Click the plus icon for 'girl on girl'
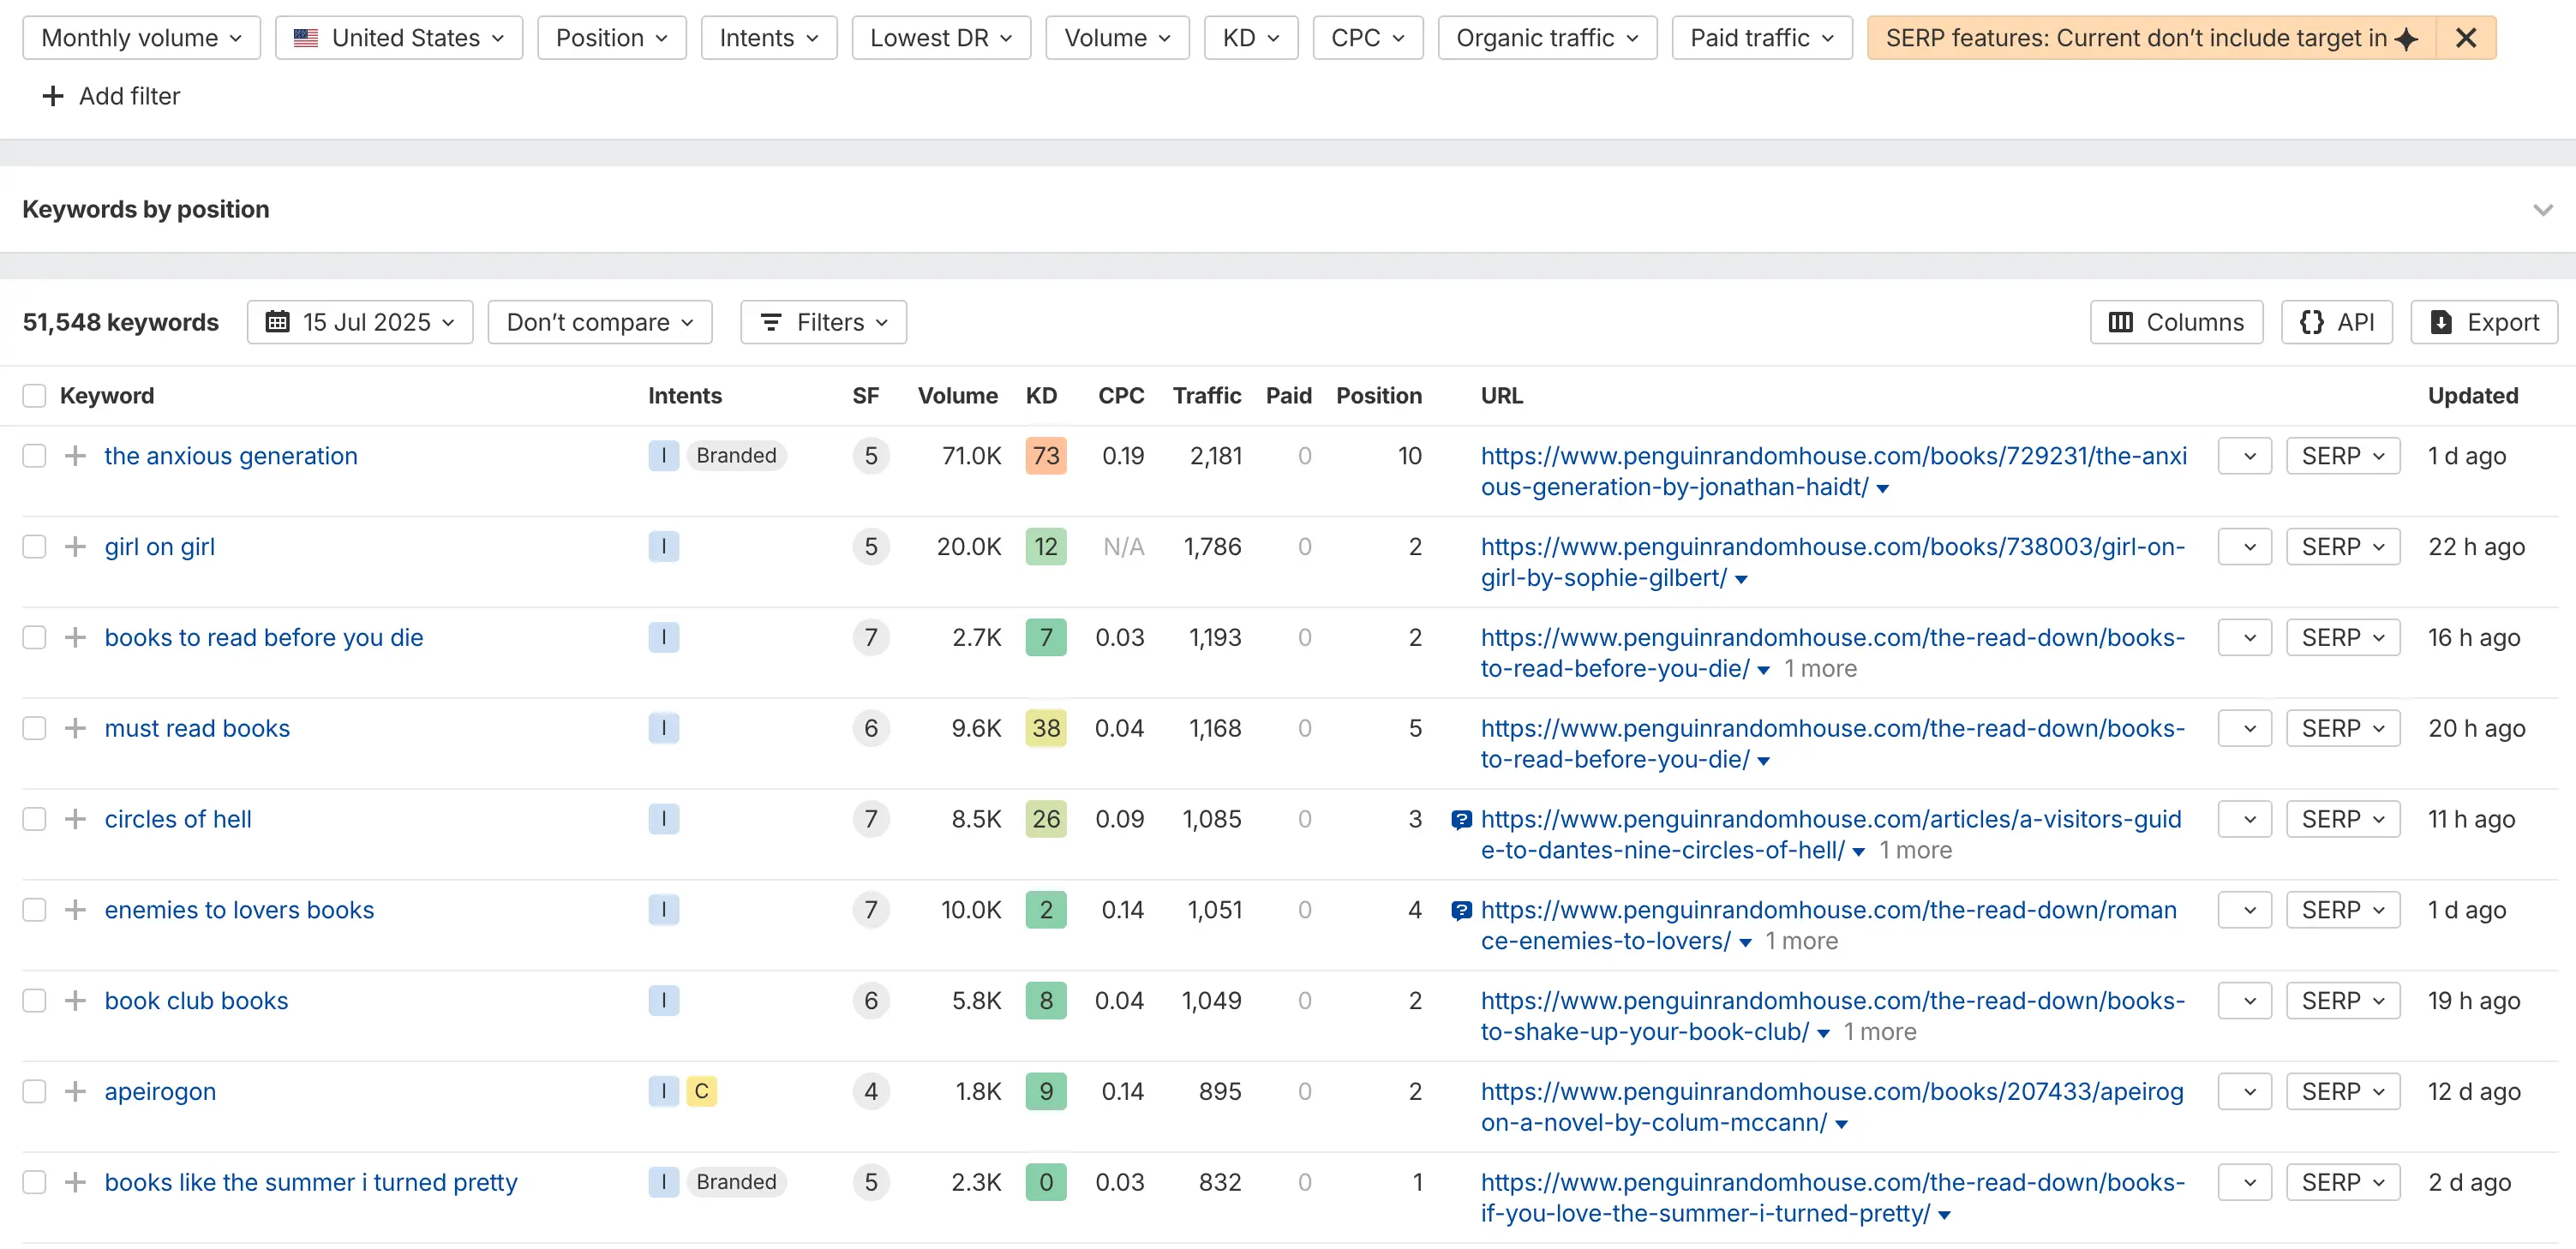The image size is (2576, 1249). (75, 547)
